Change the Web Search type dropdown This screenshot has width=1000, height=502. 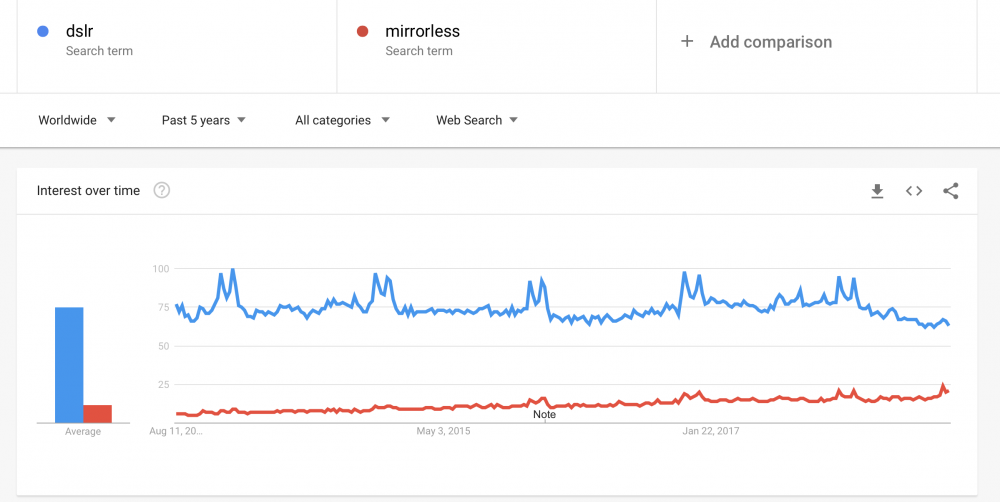pos(477,120)
